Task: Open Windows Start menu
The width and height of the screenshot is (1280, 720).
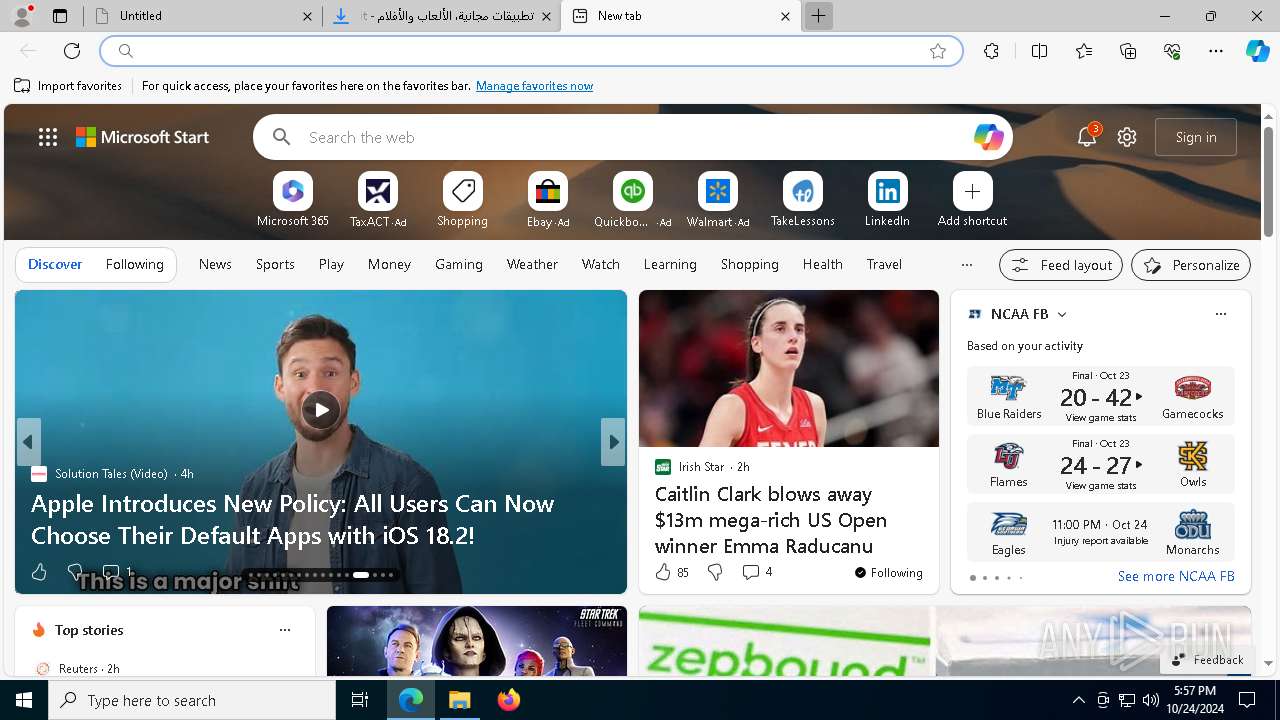Action: click(24, 700)
